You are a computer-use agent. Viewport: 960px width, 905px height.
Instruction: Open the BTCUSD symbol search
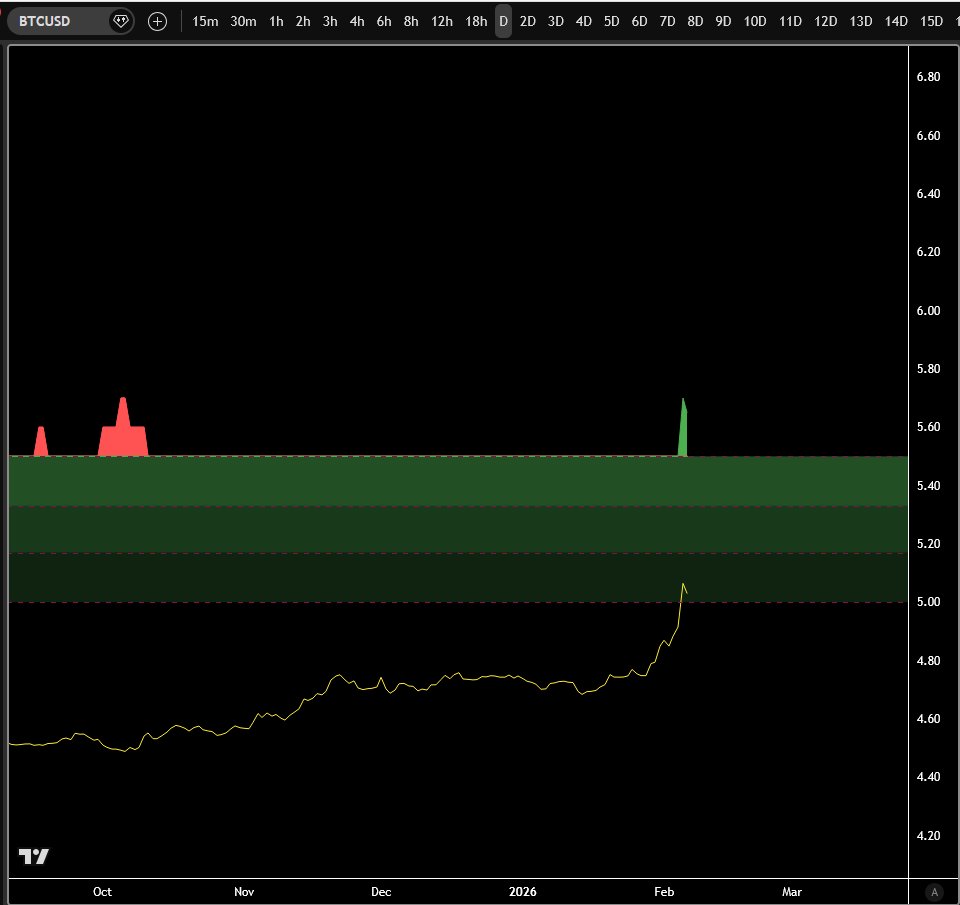(45, 21)
